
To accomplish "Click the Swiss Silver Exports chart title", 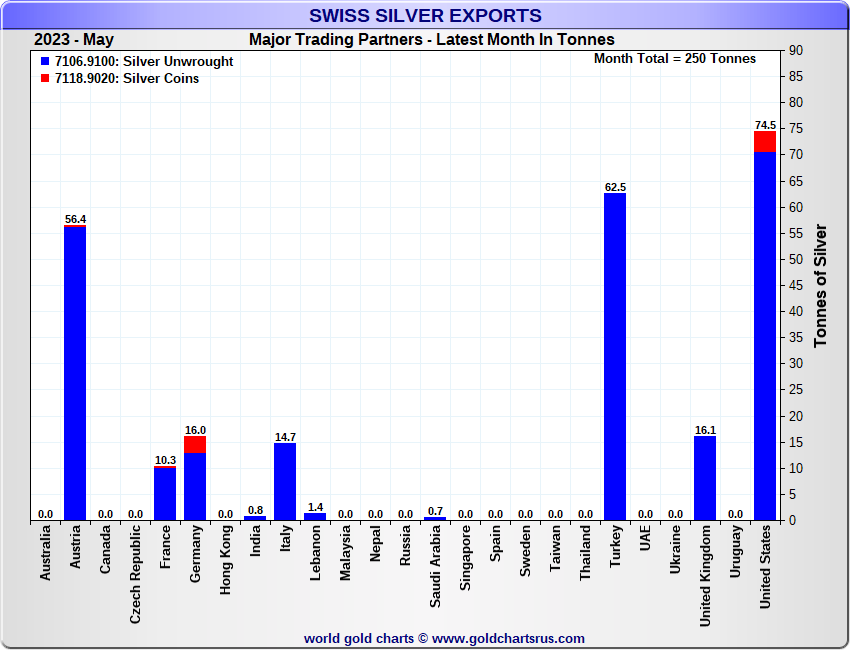I will click(x=425, y=16).
